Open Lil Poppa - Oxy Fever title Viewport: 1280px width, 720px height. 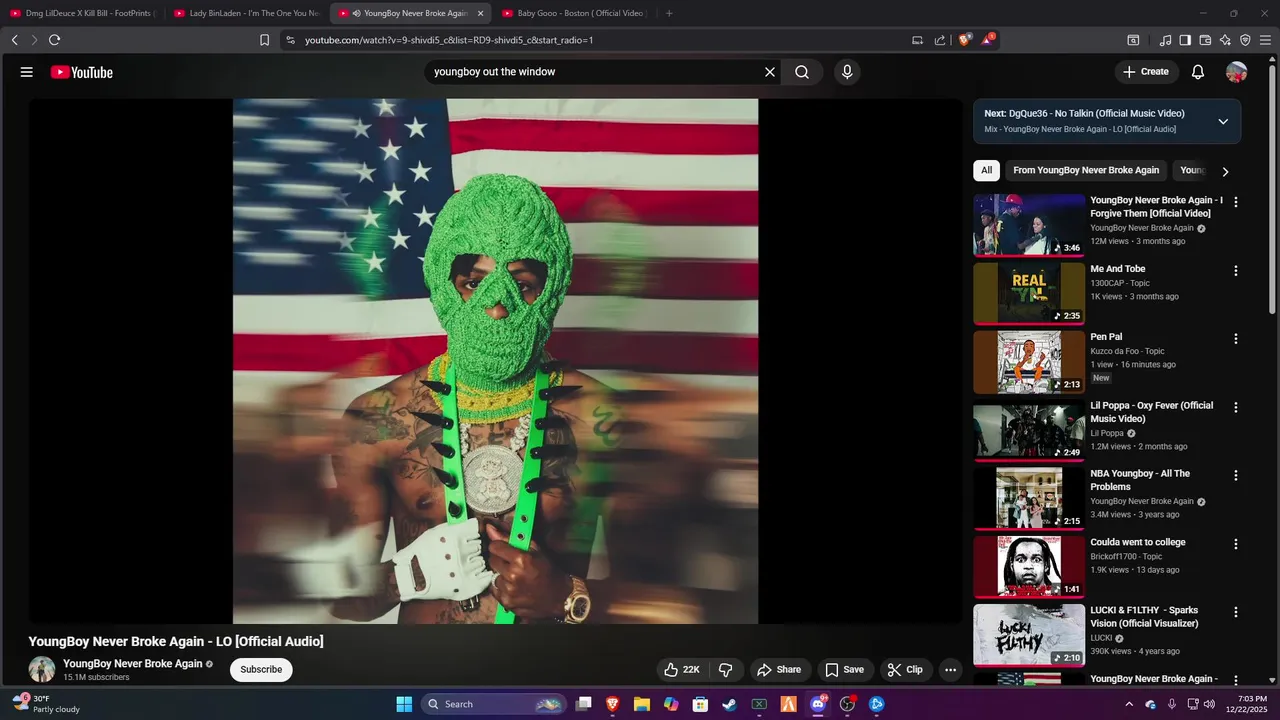[1151, 412]
